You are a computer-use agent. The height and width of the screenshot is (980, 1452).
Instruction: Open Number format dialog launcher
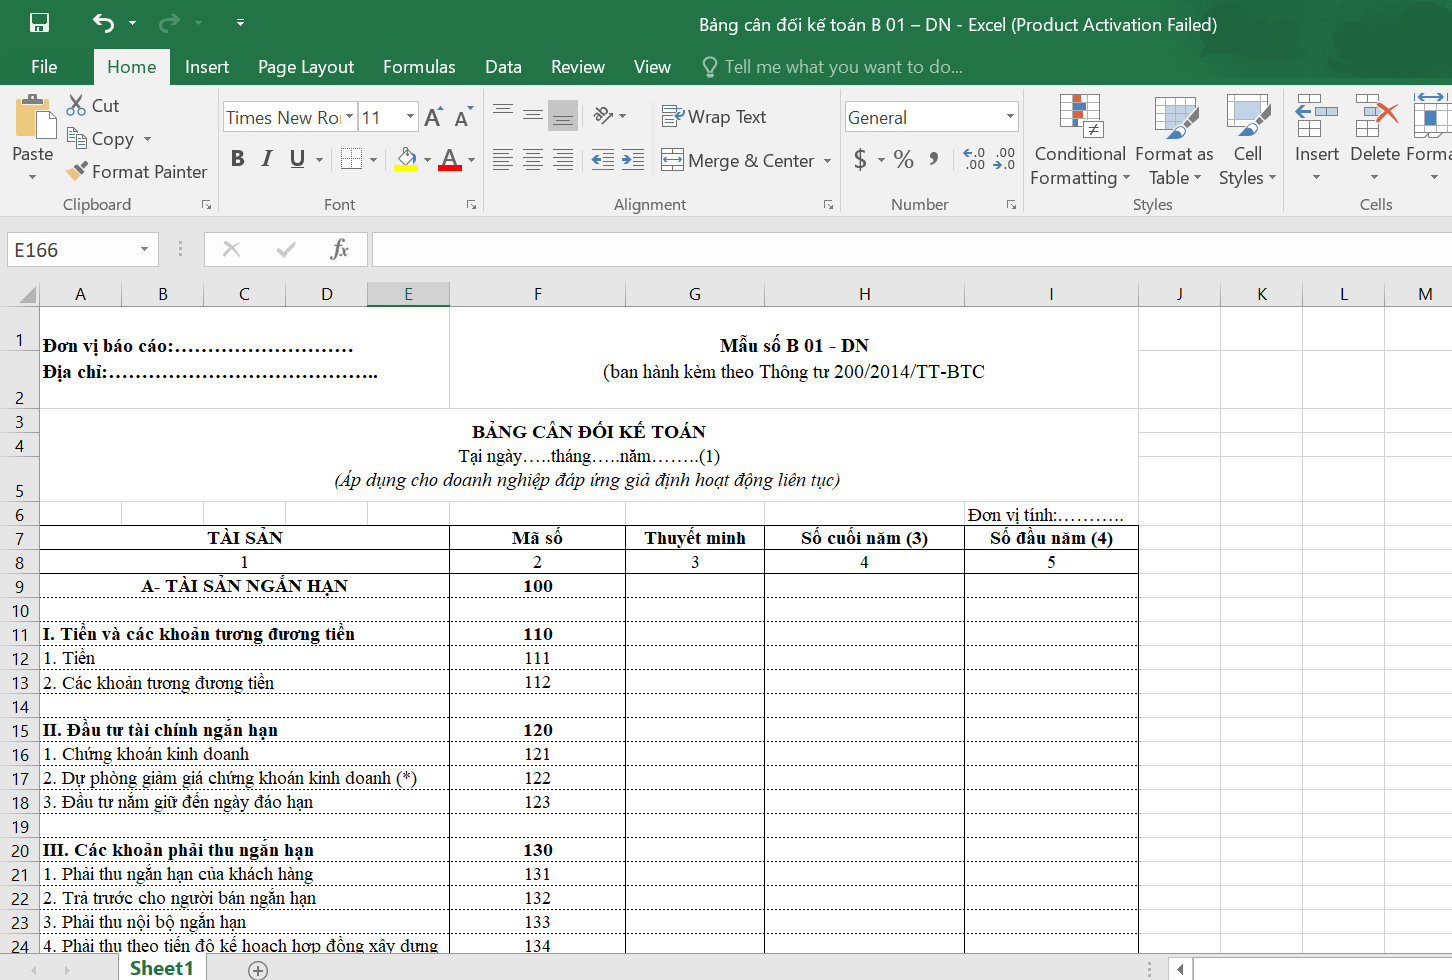1011,205
